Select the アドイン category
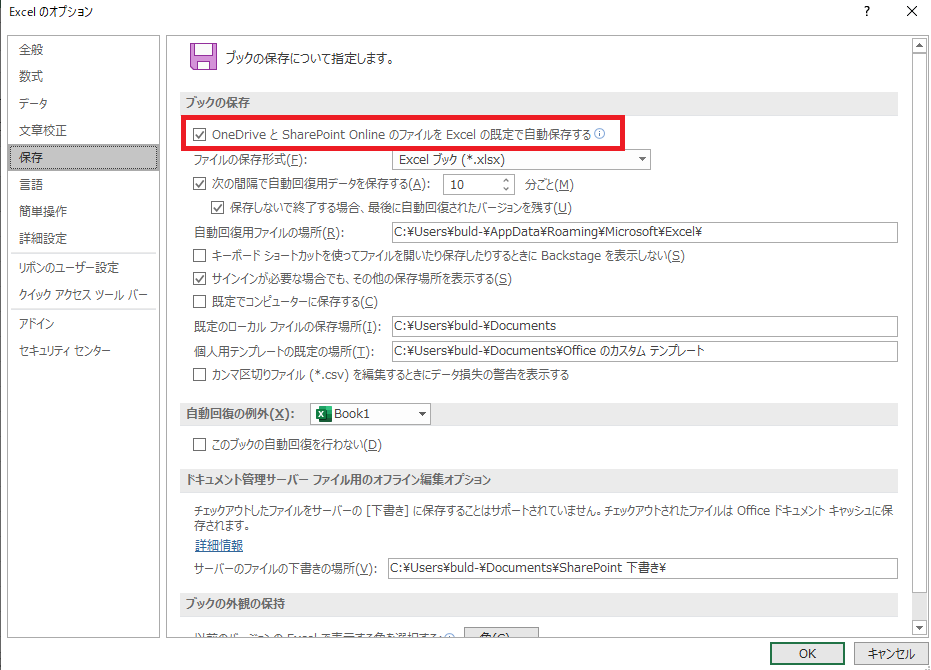The width and height of the screenshot is (931, 670). pyautogui.click(x=84, y=324)
